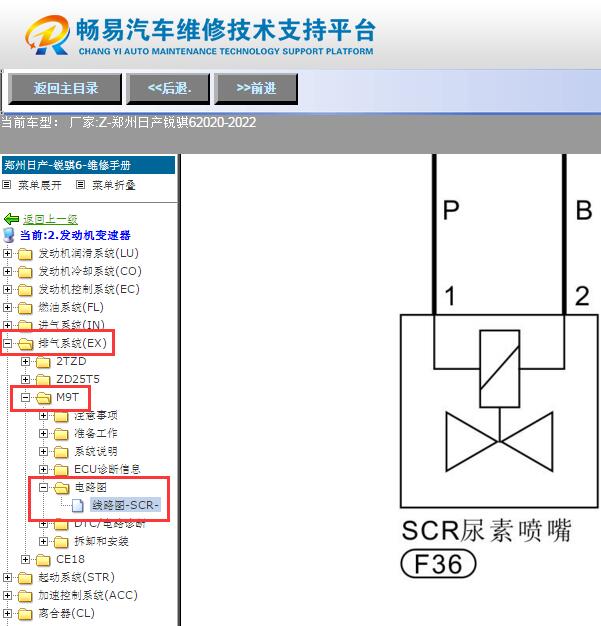Image resolution: width=601 pixels, height=626 pixels.
Task: Expand the 拆卸和安装 node
Action: coord(44,541)
